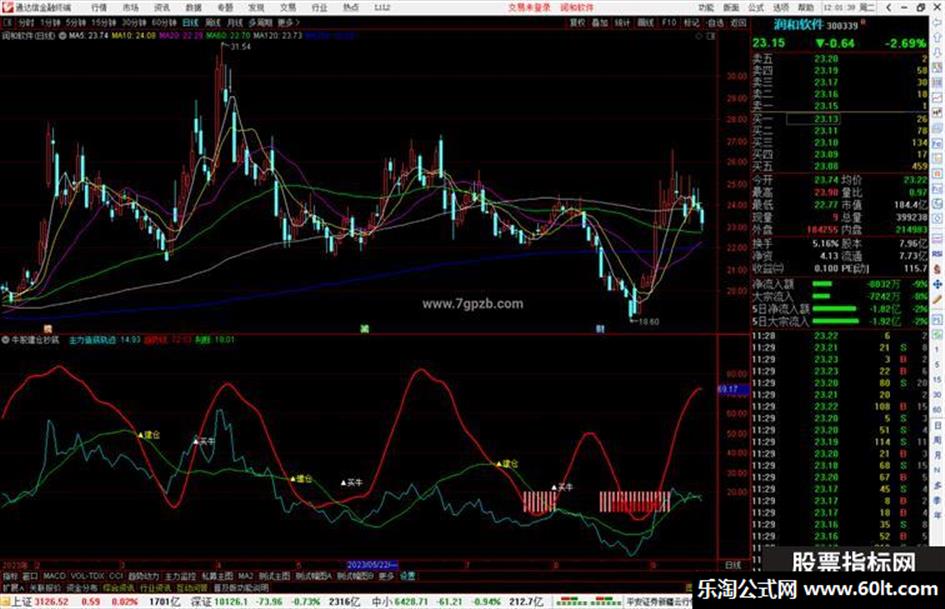Open the 资讯 menu

[162, 7]
